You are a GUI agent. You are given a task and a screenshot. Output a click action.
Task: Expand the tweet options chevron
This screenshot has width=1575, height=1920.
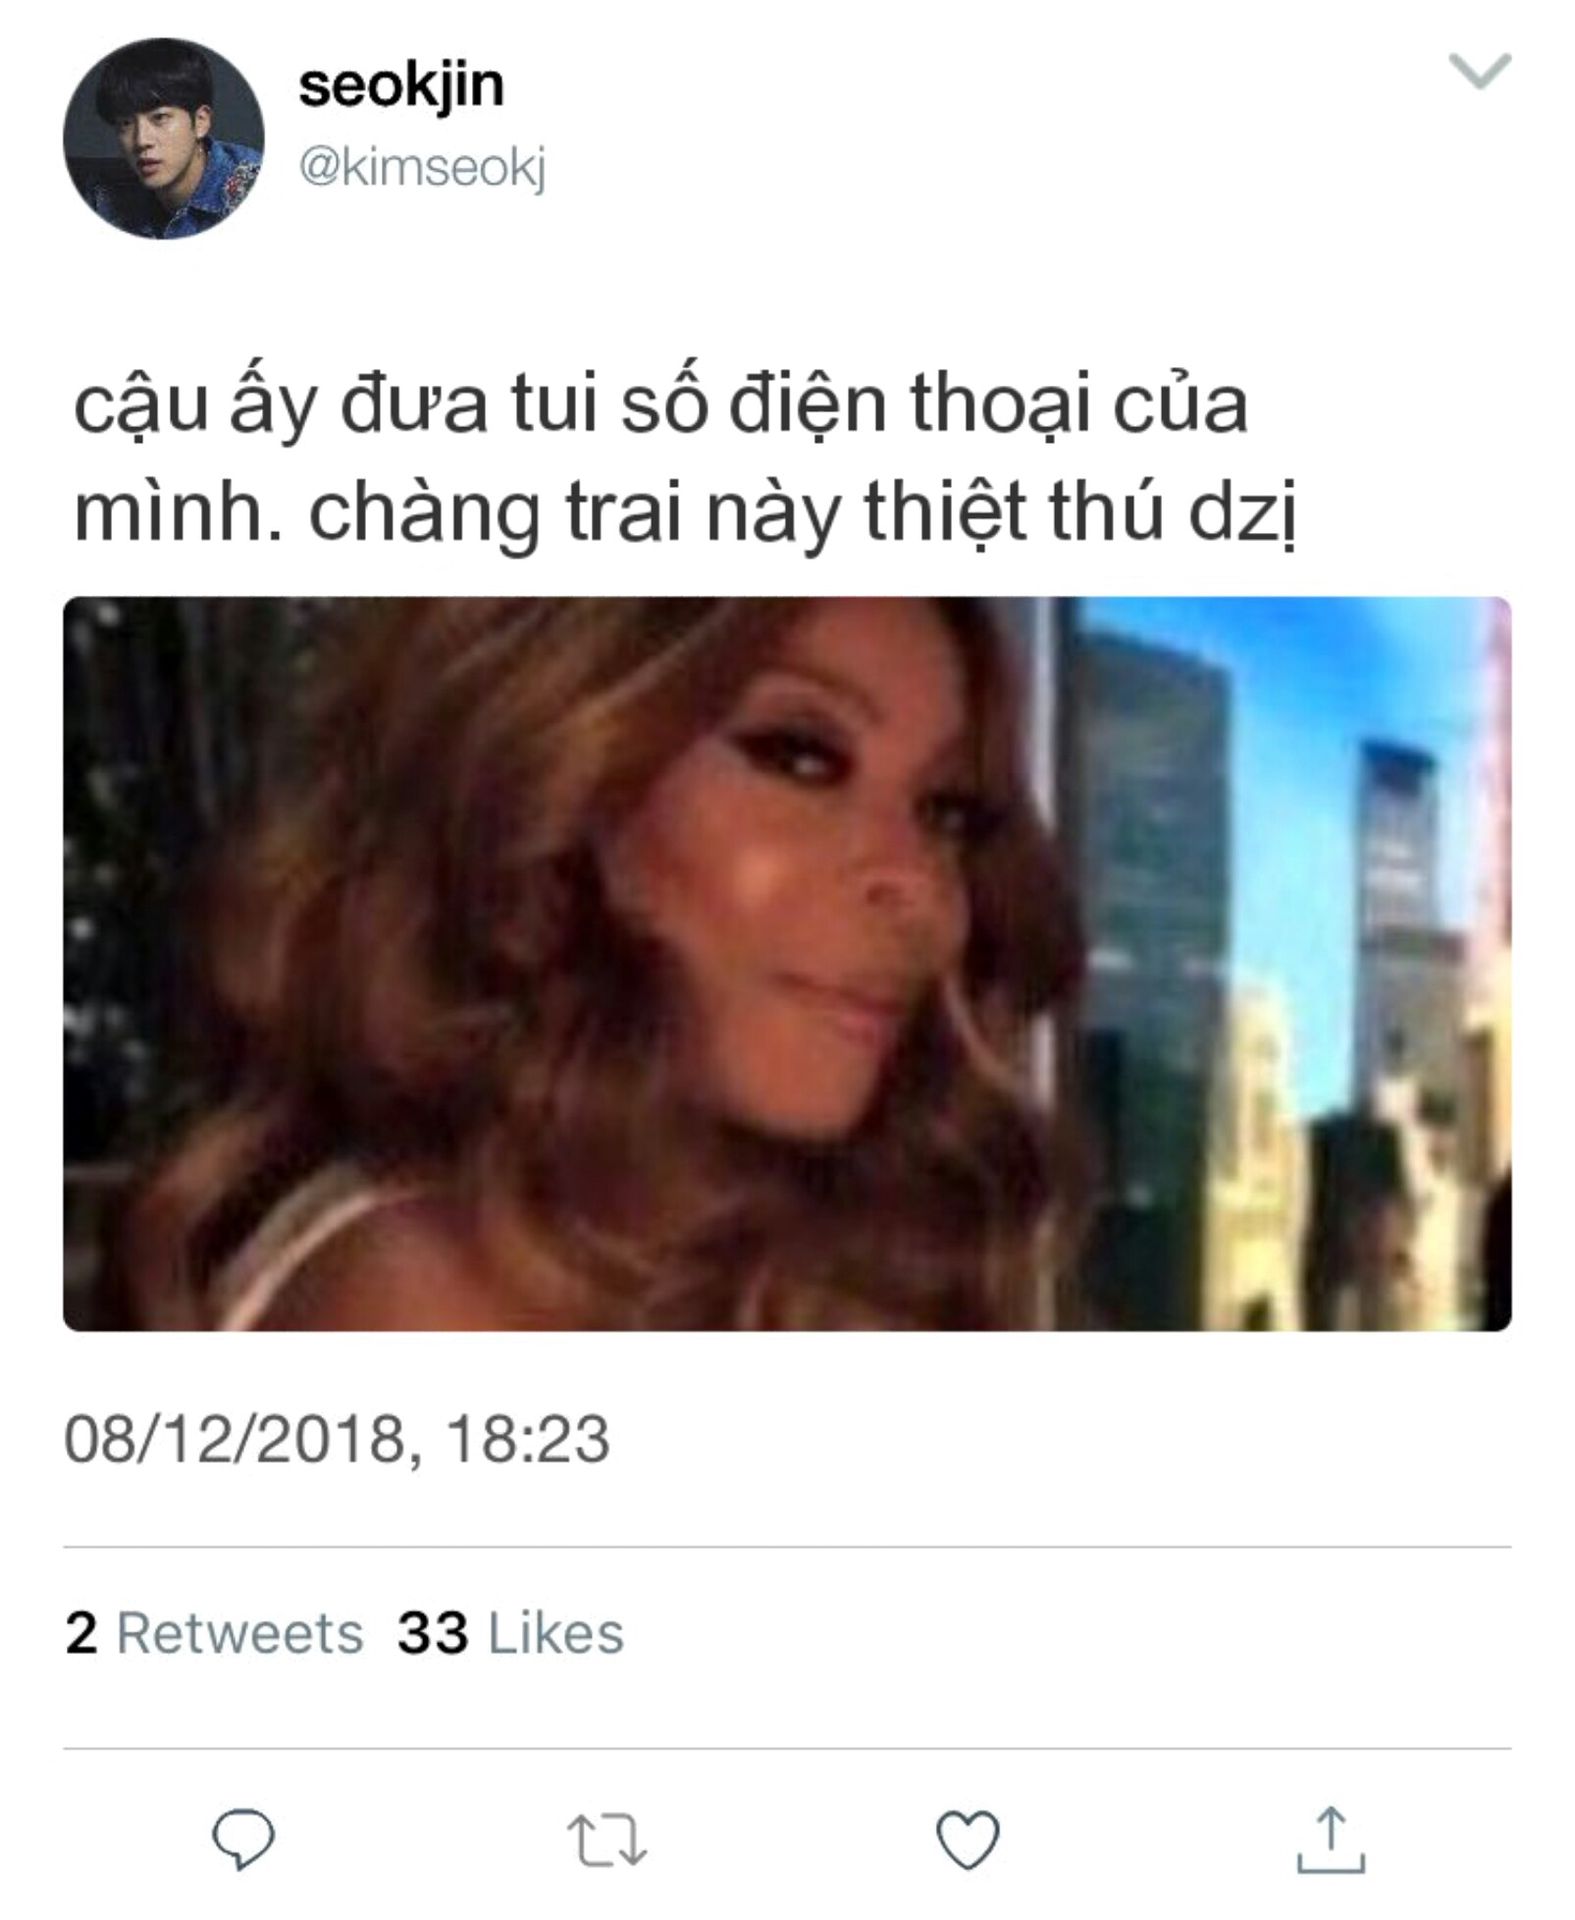tap(1480, 72)
